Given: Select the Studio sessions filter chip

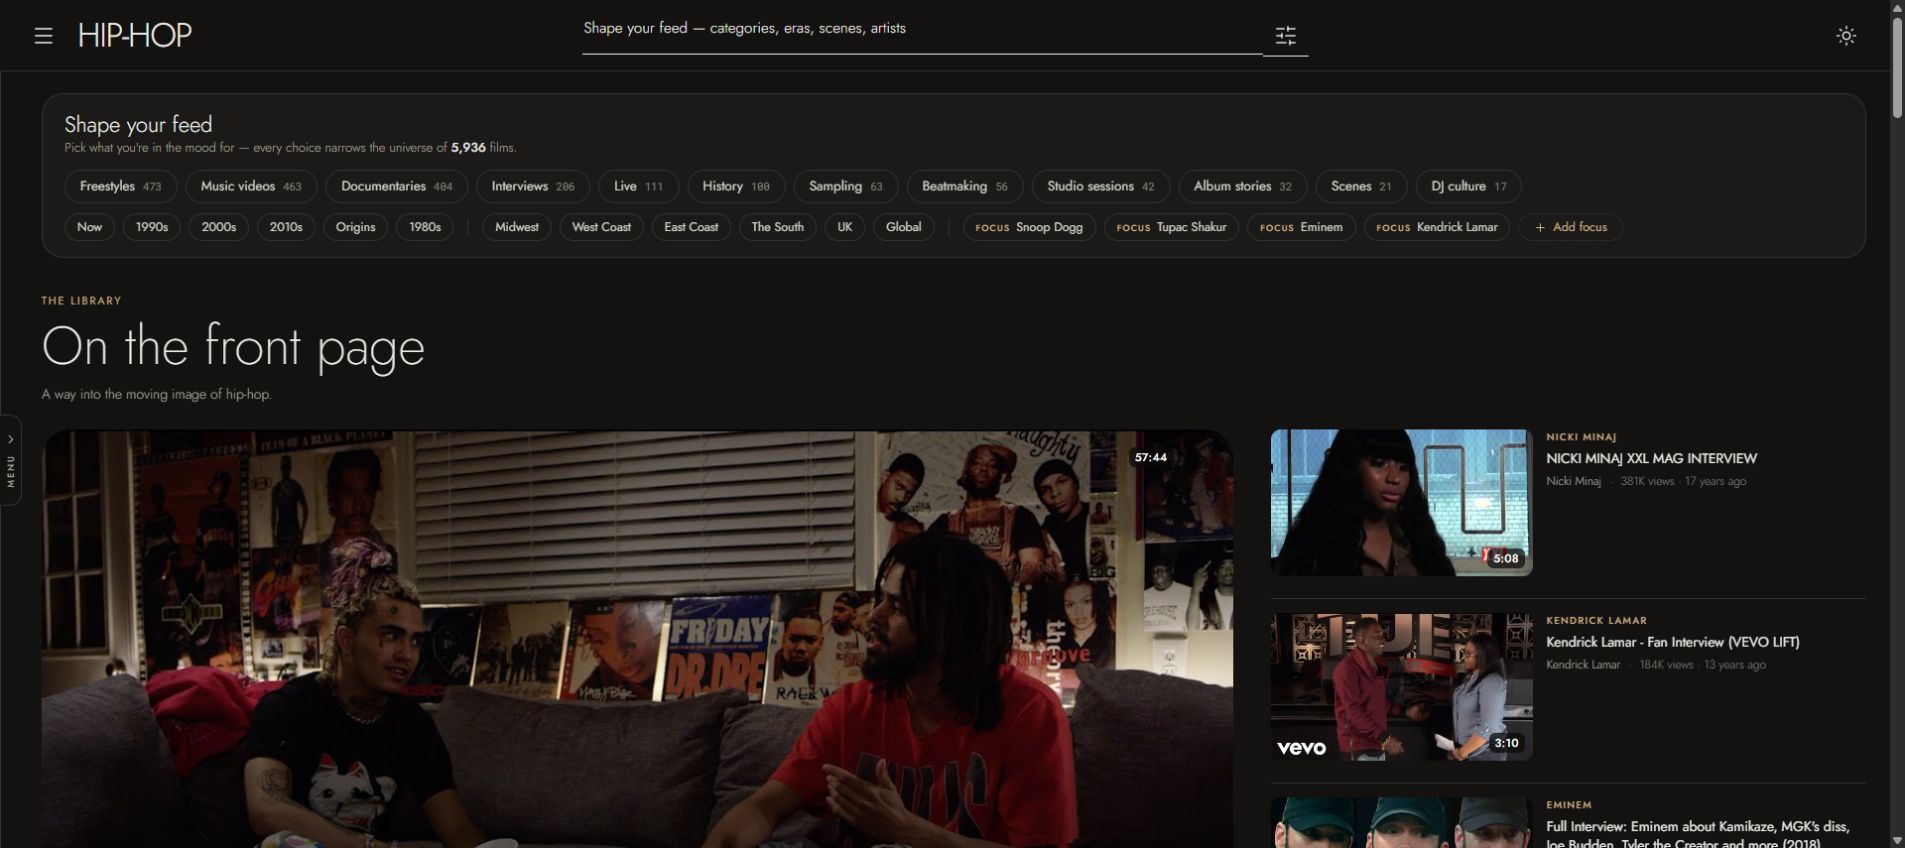Looking at the screenshot, I should 1101,187.
